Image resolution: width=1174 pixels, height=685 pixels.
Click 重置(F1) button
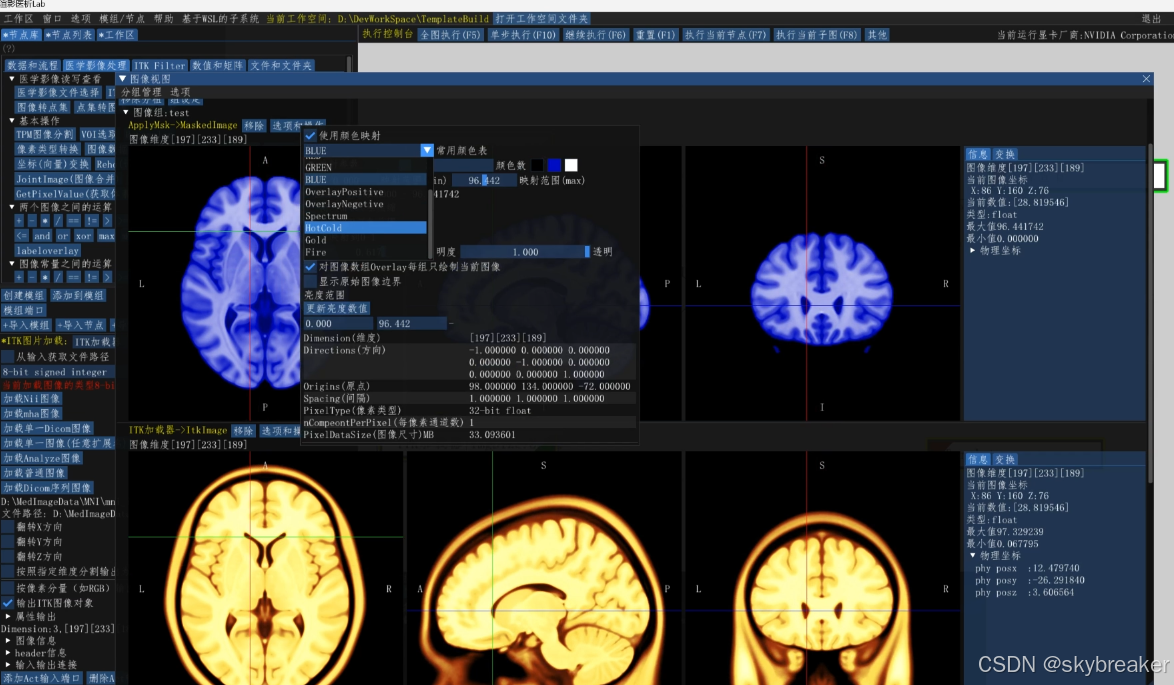pos(655,34)
